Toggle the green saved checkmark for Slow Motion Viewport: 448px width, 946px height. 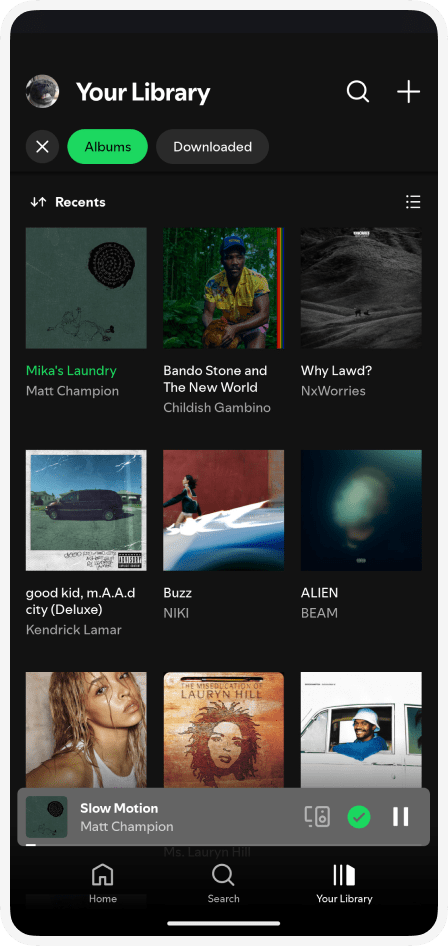(x=359, y=817)
